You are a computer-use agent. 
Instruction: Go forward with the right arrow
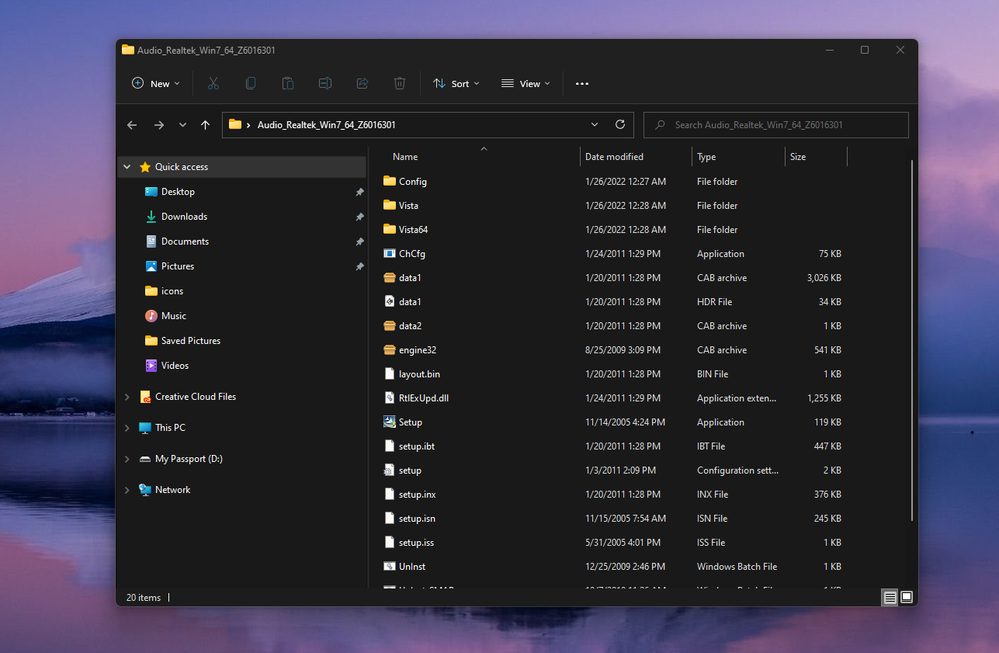(x=159, y=125)
